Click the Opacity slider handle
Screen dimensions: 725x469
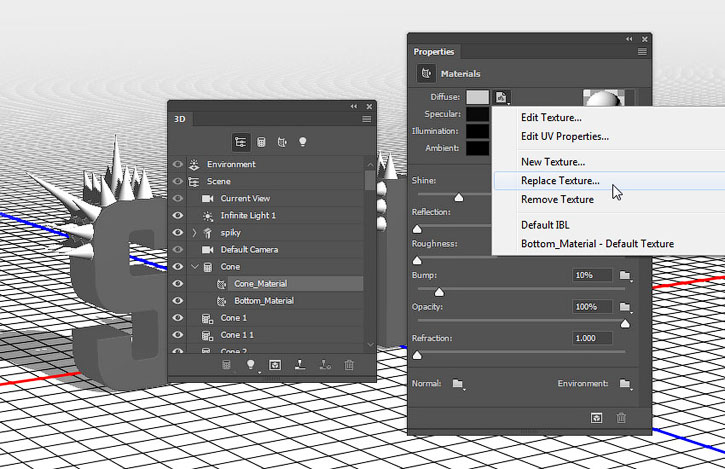(x=625, y=324)
